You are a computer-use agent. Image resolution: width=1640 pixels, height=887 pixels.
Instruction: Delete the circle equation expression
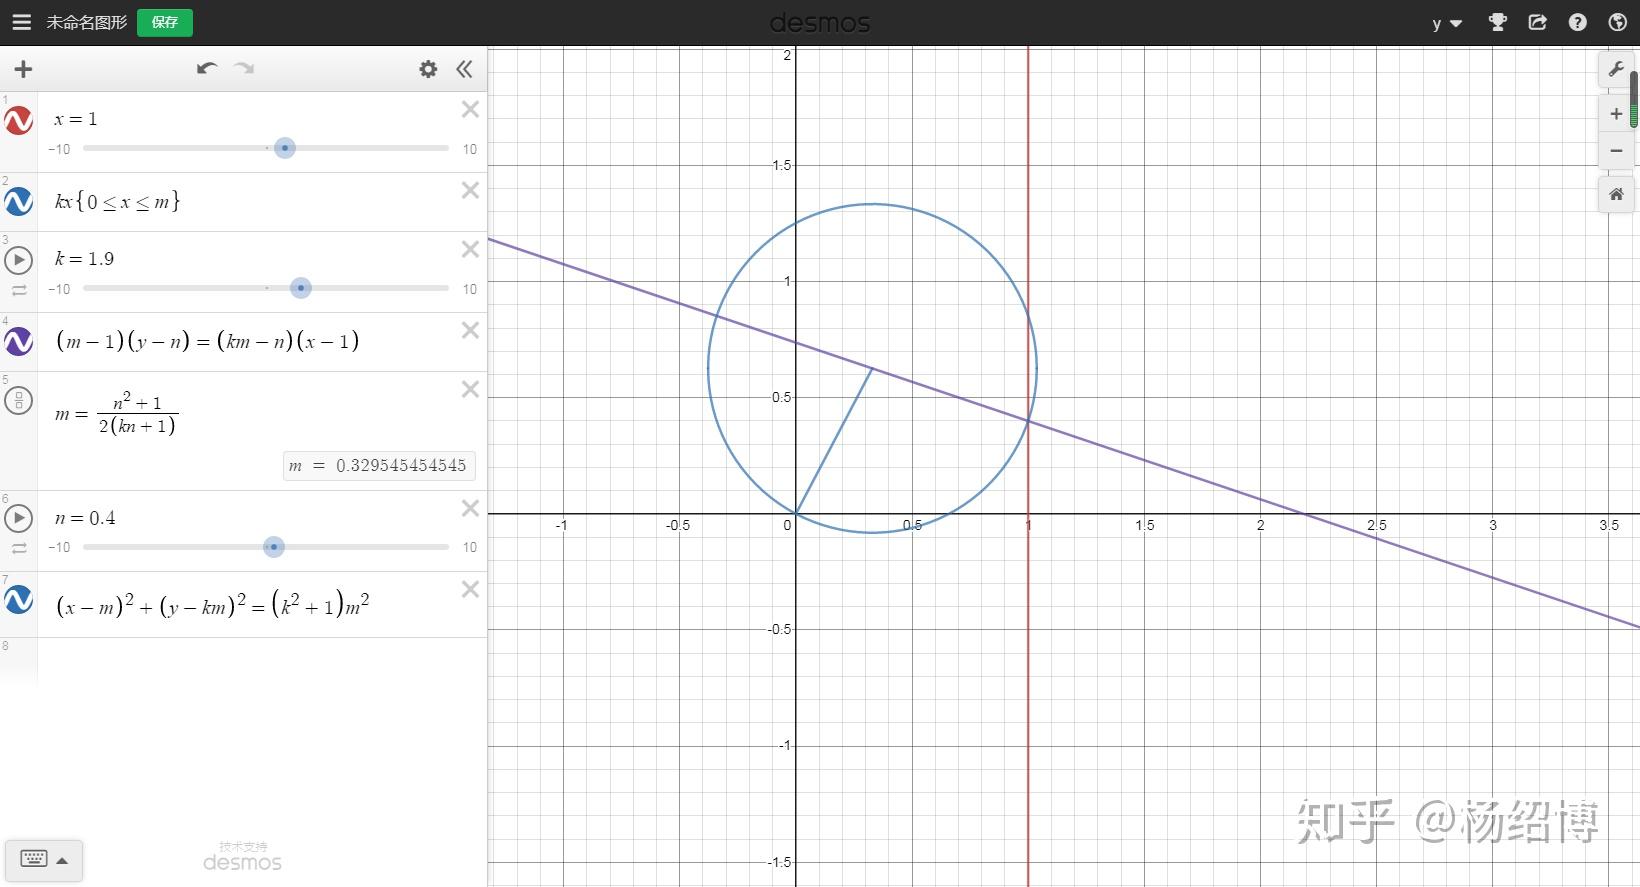pos(470,589)
